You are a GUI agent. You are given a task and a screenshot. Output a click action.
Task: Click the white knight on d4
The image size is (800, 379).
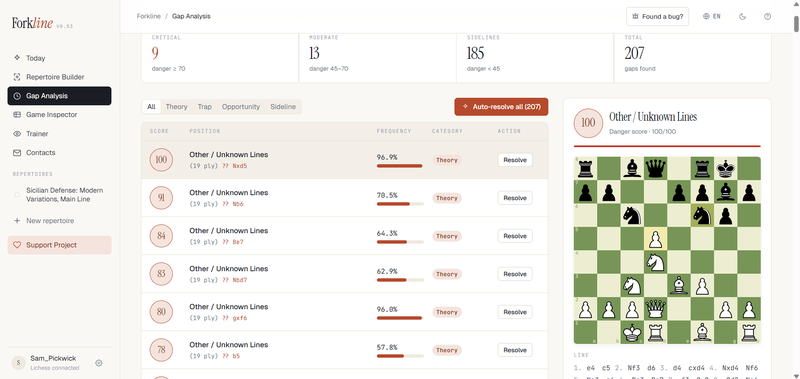point(656,262)
